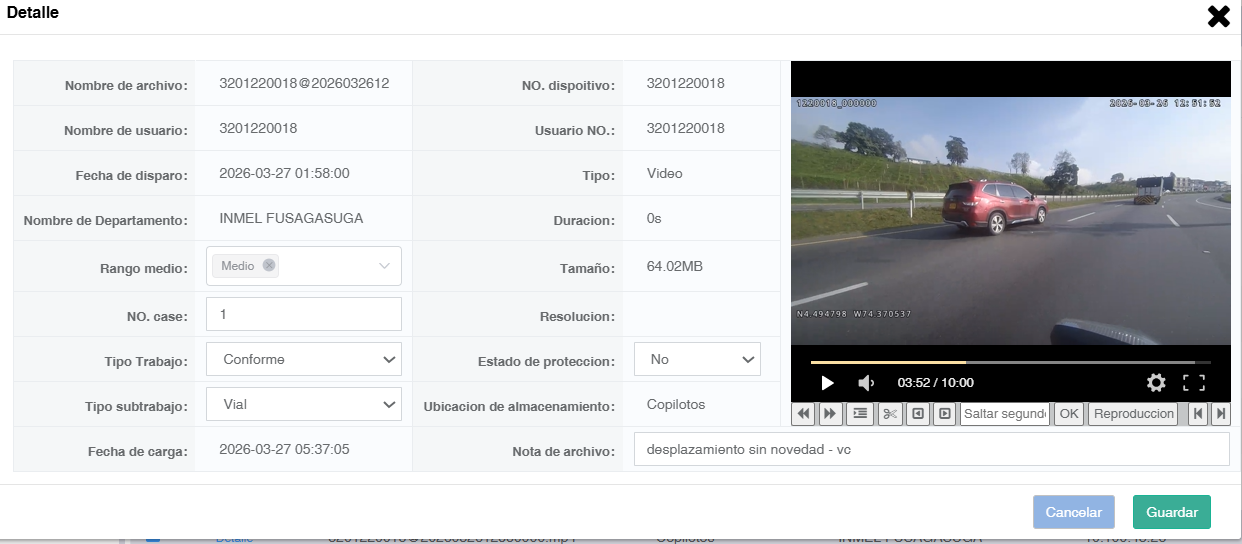Click the scissors cut-clip button
The image size is (1242, 544).
(890, 414)
